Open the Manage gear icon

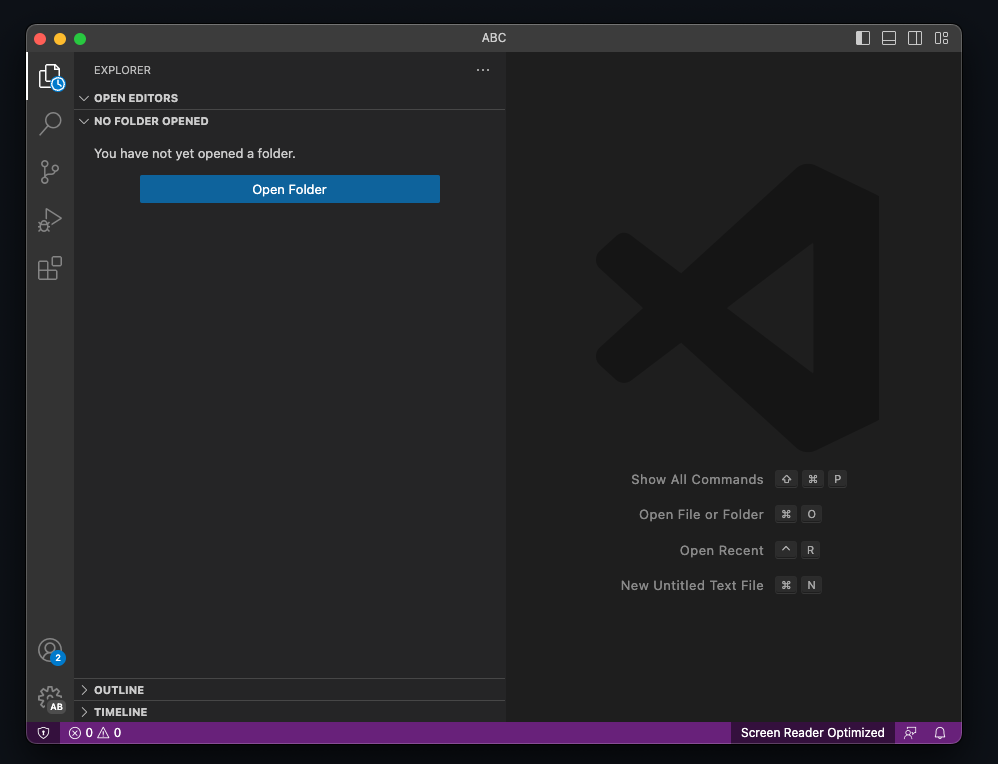50,698
